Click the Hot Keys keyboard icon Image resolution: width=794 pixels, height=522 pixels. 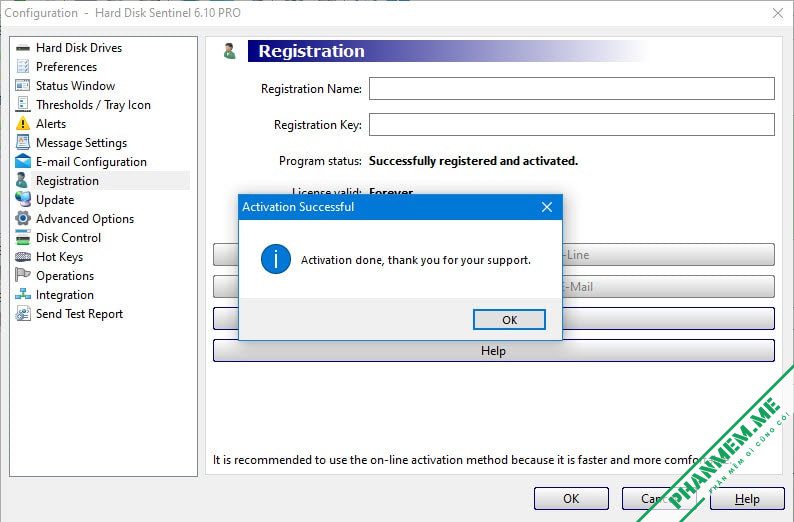tap(23, 257)
